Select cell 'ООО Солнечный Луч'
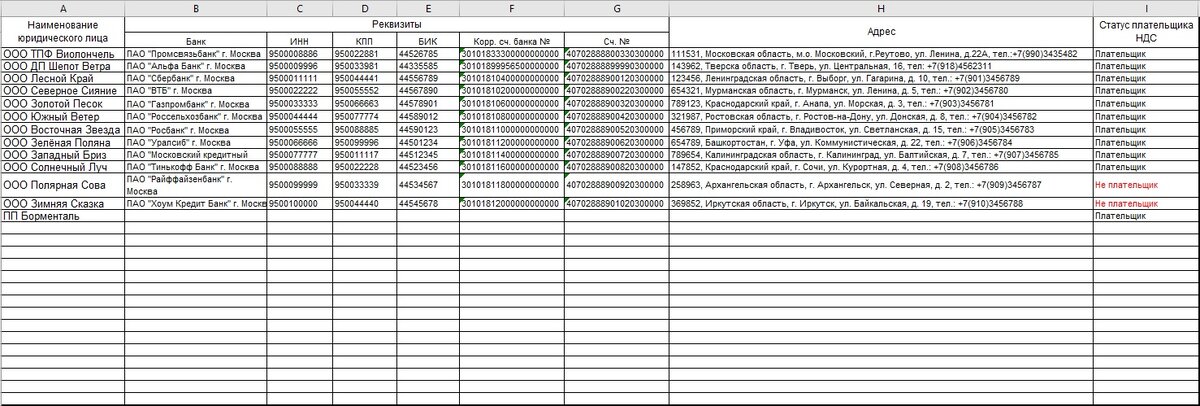This screenshot has height=406, width=1200. 62,167
